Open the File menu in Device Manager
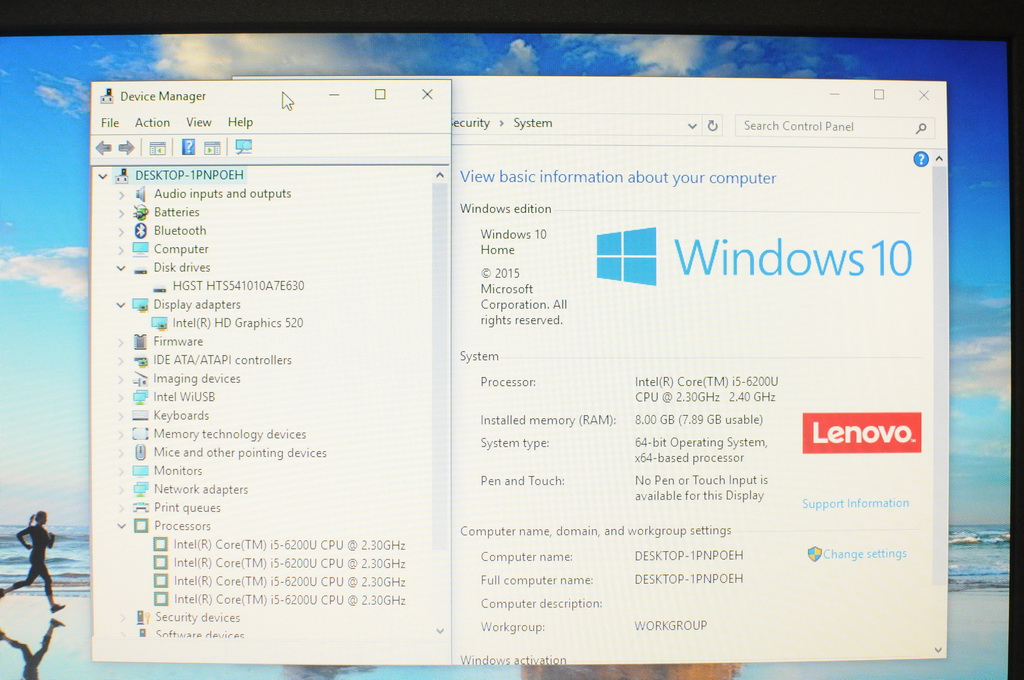 [110, 123]
